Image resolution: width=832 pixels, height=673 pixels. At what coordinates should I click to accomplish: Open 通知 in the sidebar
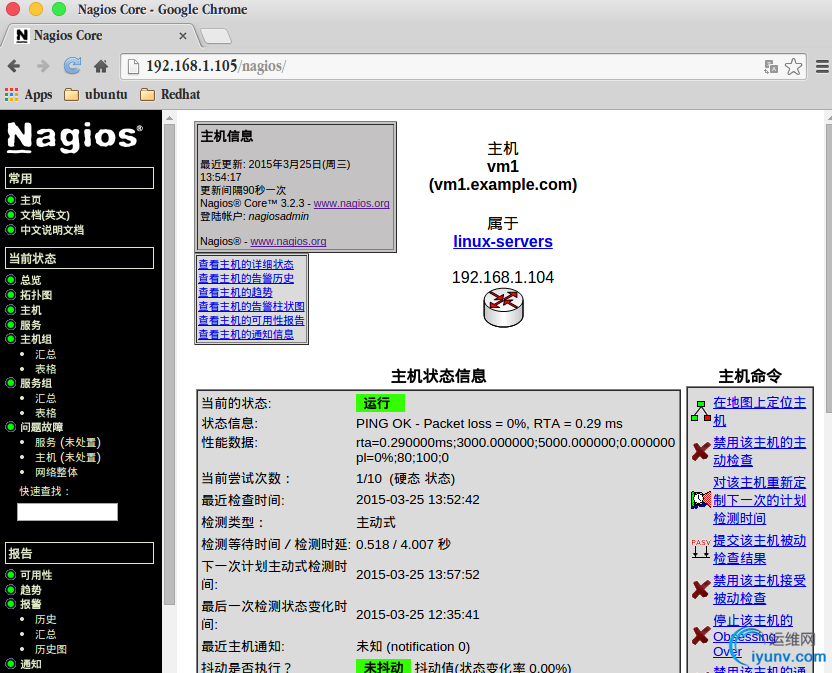pos(30,664)
